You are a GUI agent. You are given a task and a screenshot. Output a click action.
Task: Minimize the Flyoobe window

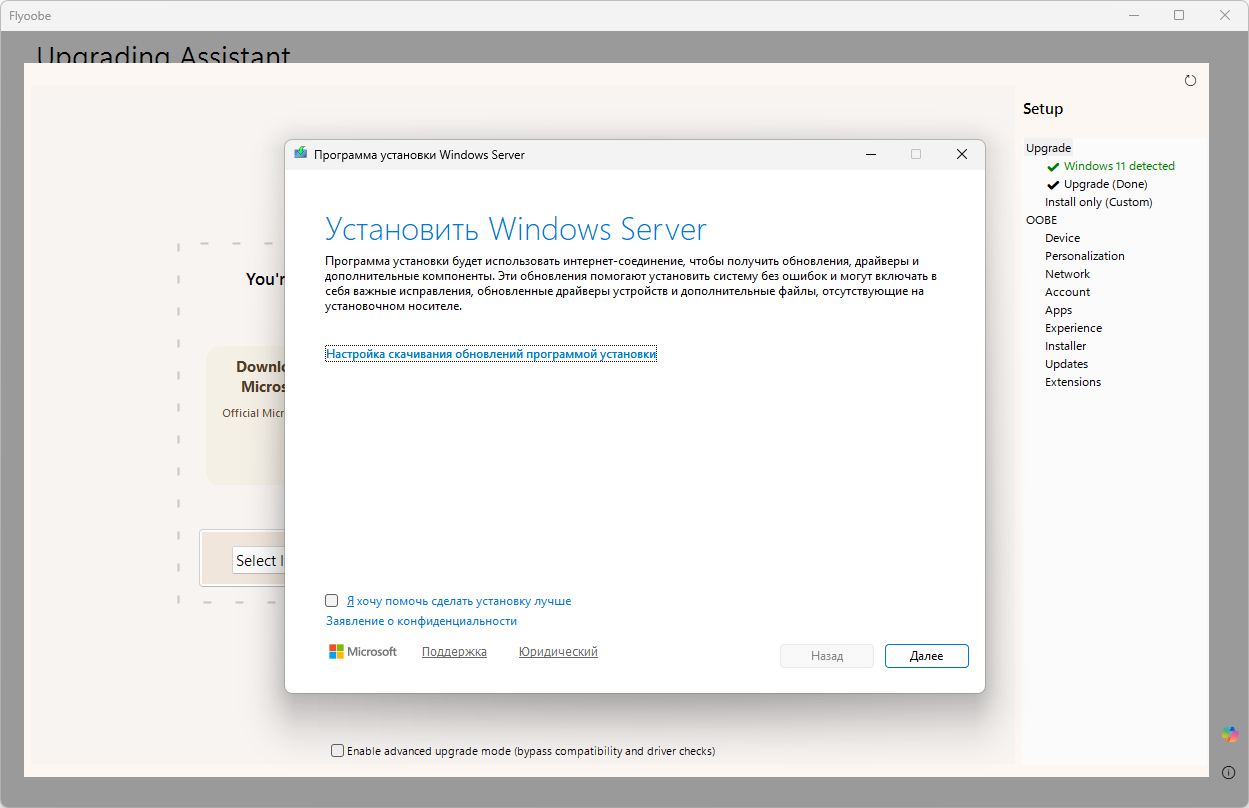click(x=1134, y=15)
